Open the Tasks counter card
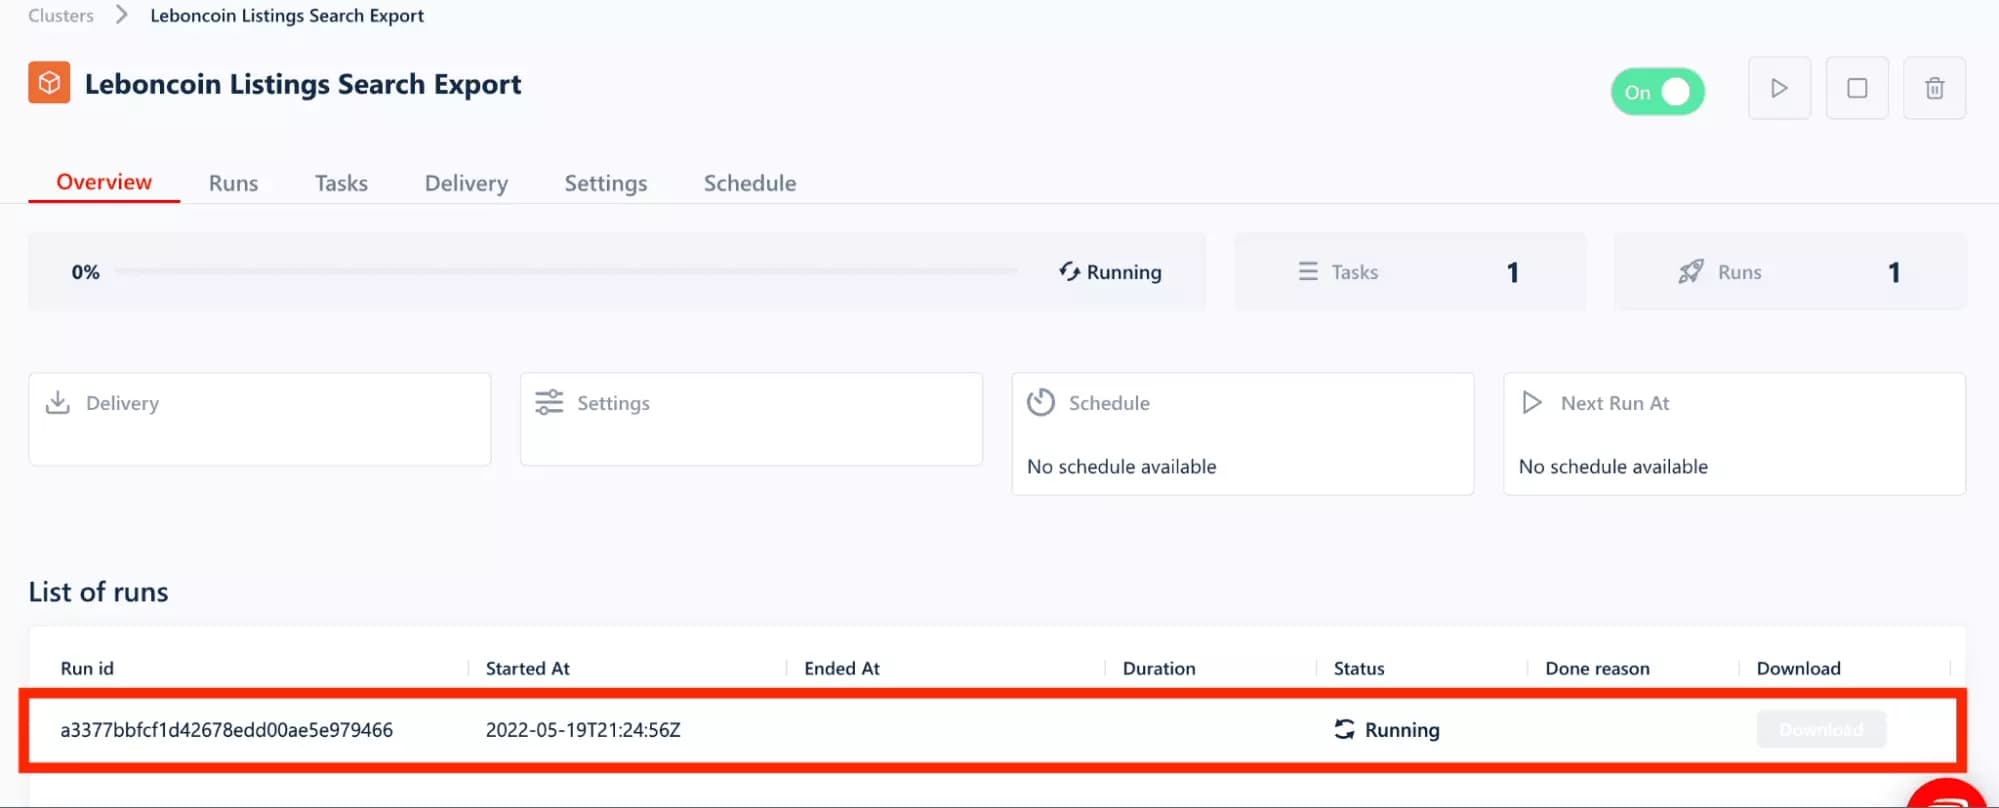Image resolution: width=1999 pixels, height=808 pixels. 1409,271
